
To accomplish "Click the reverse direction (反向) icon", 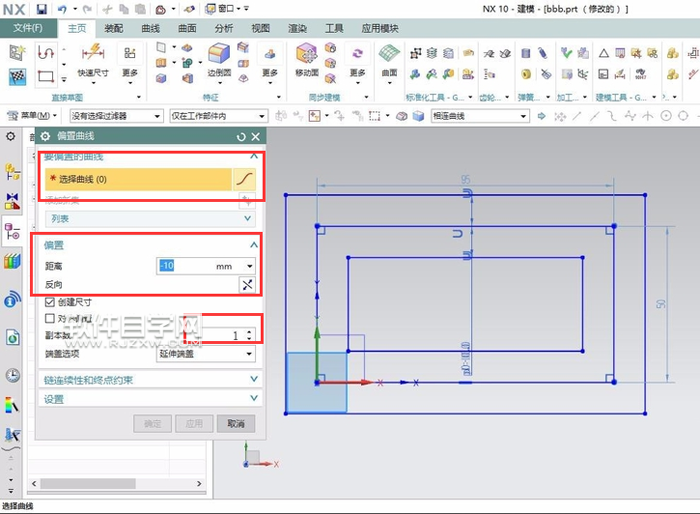I will coord(247,285).
